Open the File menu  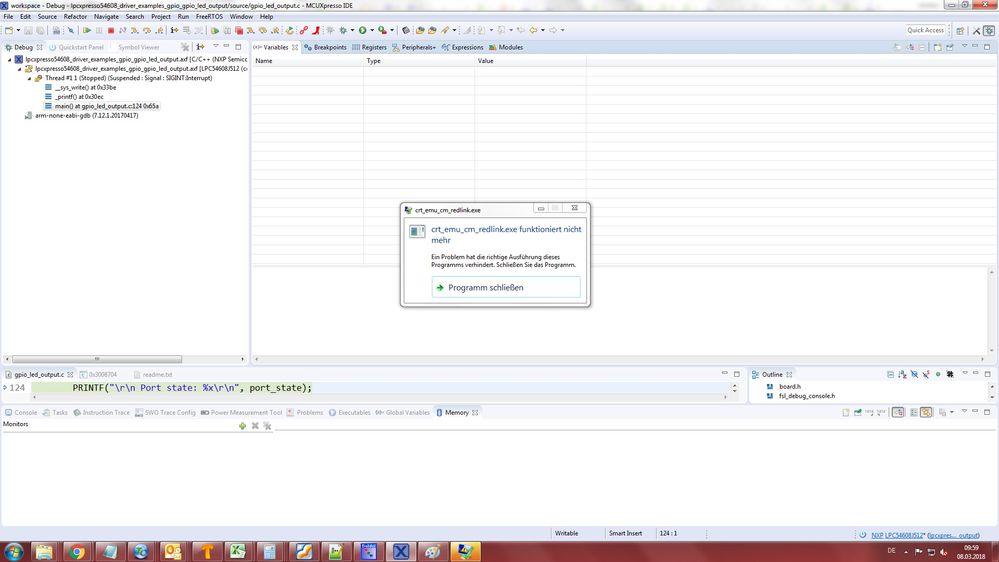[x=8, y=17]
